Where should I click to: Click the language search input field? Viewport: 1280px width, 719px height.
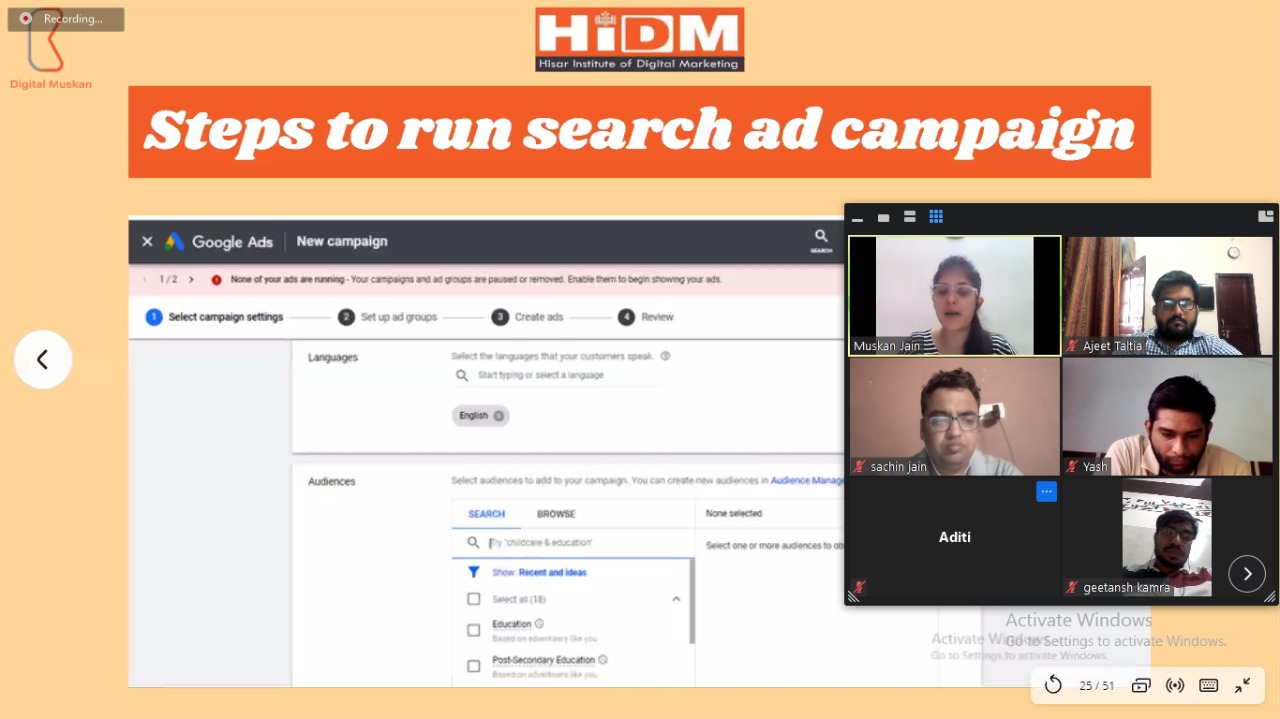click(560, 375)
